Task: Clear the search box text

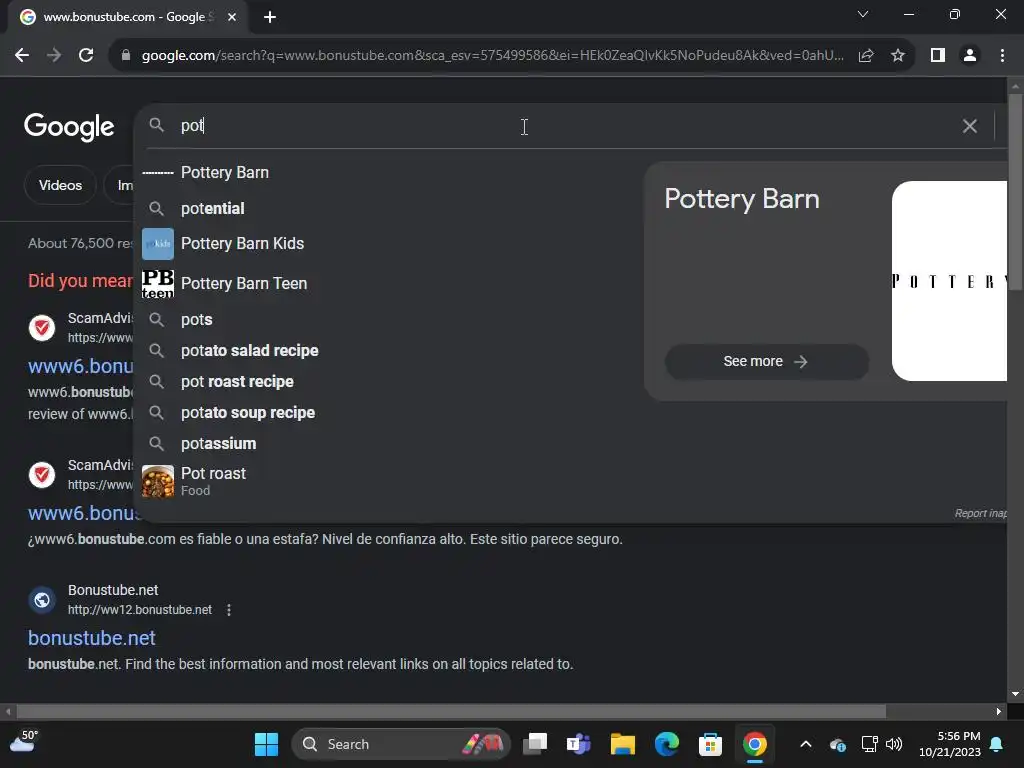Action: point(970,126)
